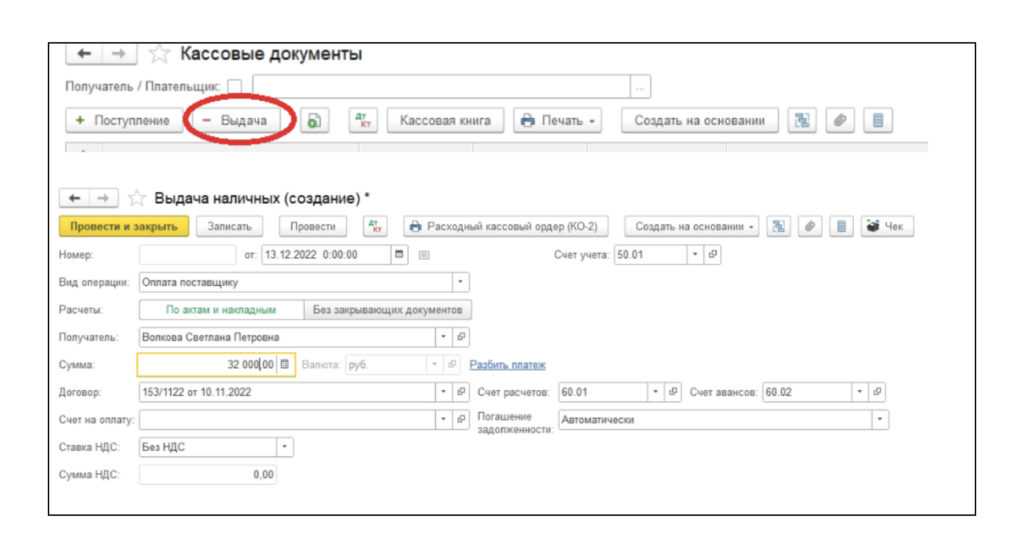The image size is (1024, 558).
Task: Open the calculator icon in the Сумма field
Action: 284,364
